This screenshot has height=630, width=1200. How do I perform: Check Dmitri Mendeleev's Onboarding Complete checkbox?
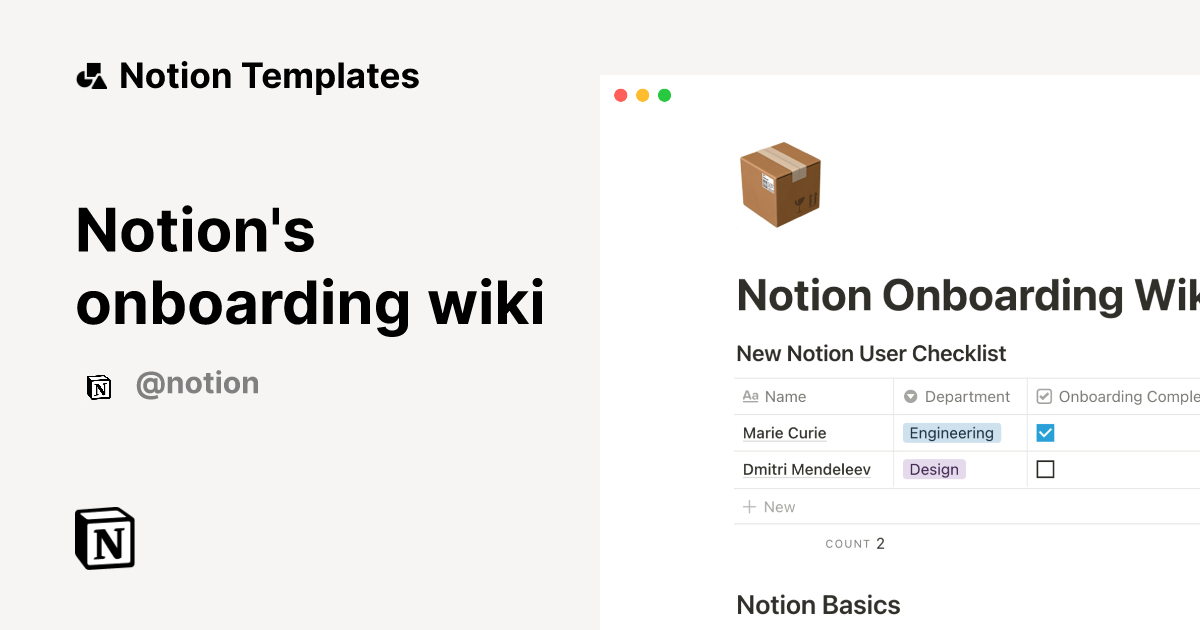(1045, 468)
